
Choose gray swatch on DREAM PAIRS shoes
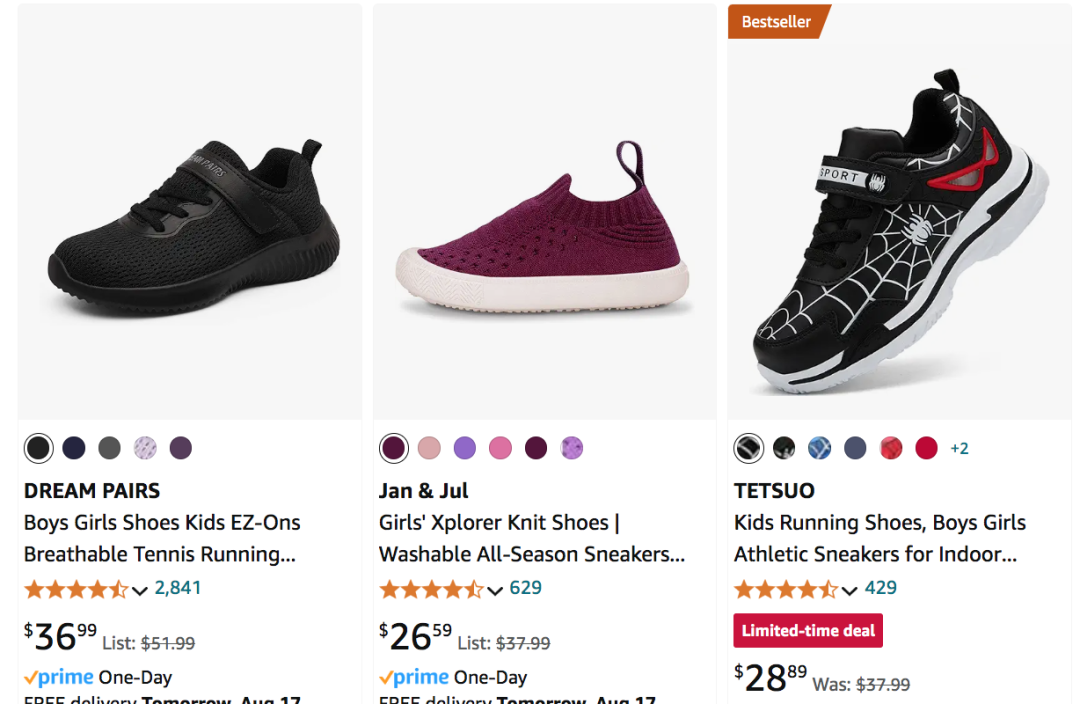pos(110,448)
